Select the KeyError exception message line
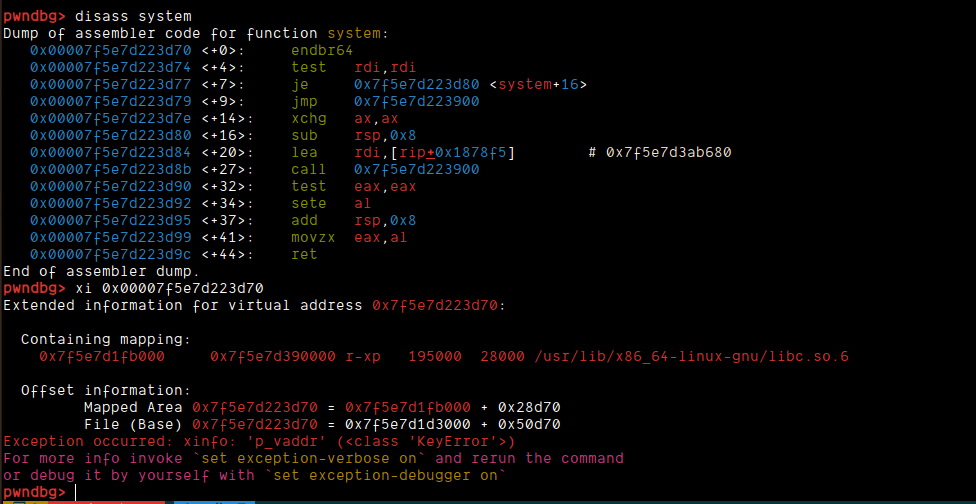The image size is (976, 504). [260, 442]
